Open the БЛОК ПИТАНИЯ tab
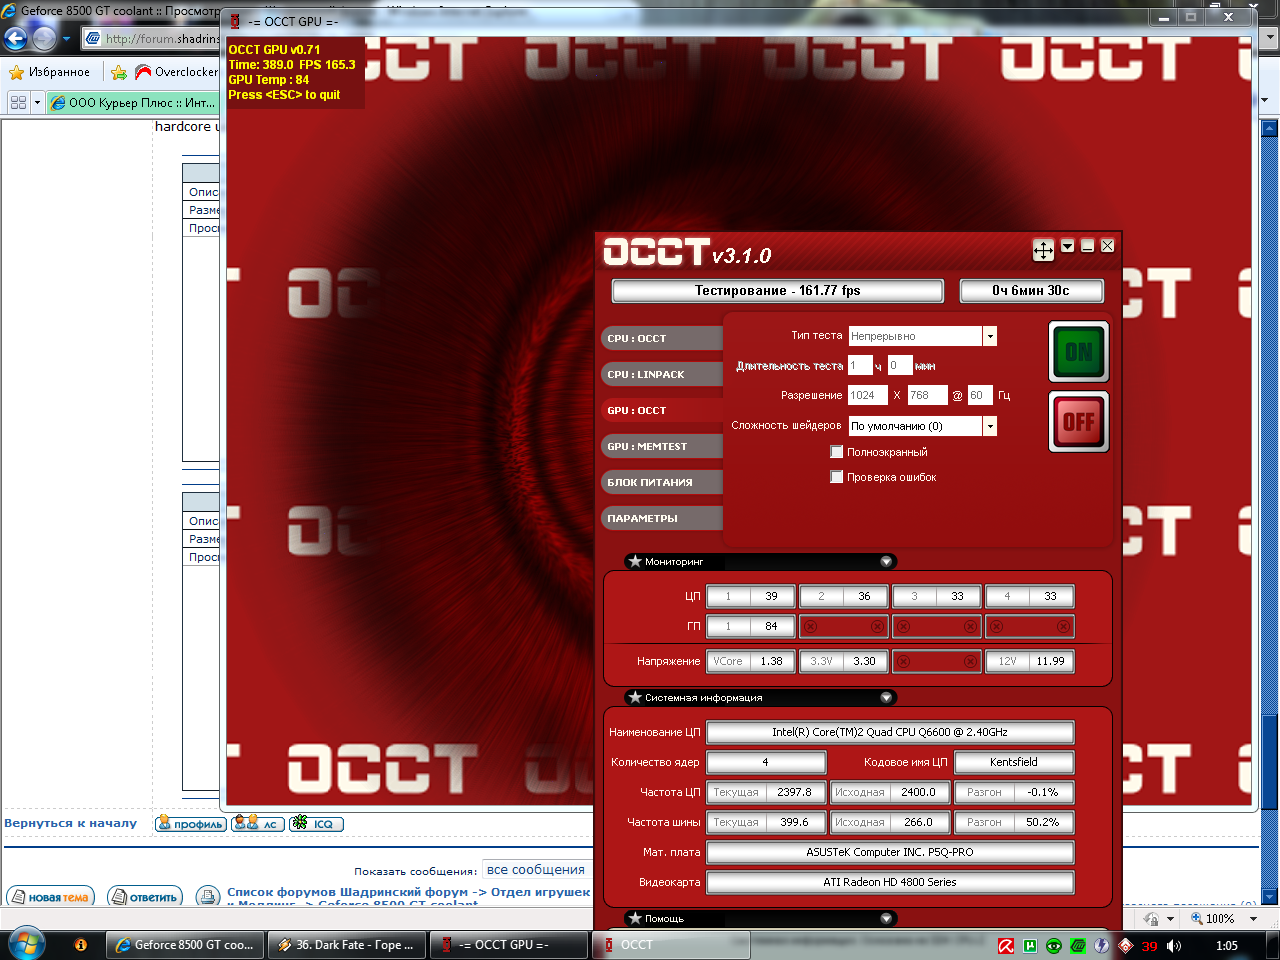Image resolution: width=1280 pixels, height=960 pixels. (x=661, y=482)
